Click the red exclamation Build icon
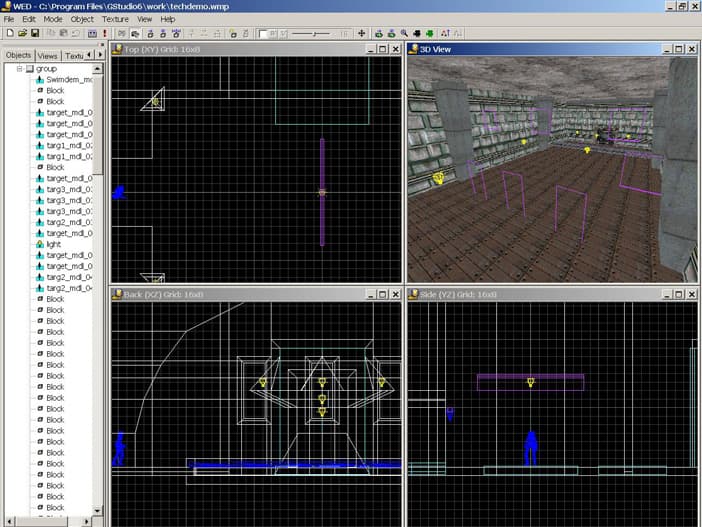 pyautogui.click(x=105, y=33)
